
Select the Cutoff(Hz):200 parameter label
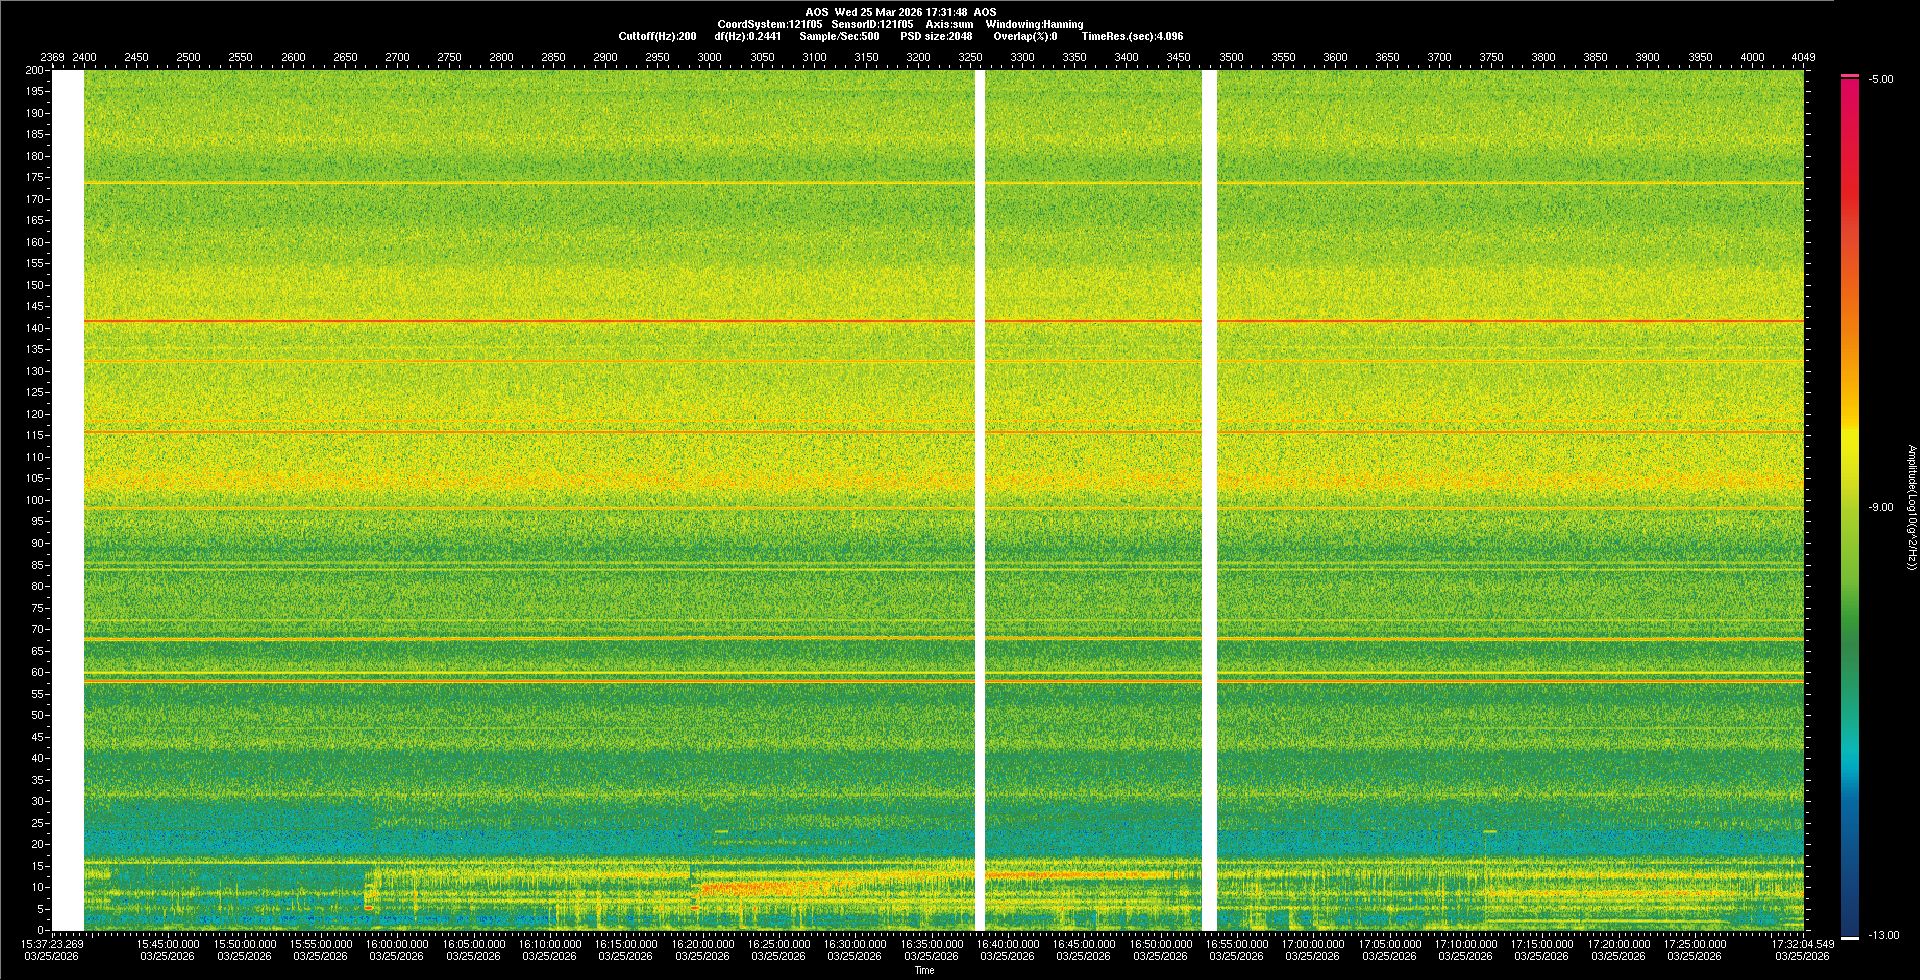(x=657, y=36)
